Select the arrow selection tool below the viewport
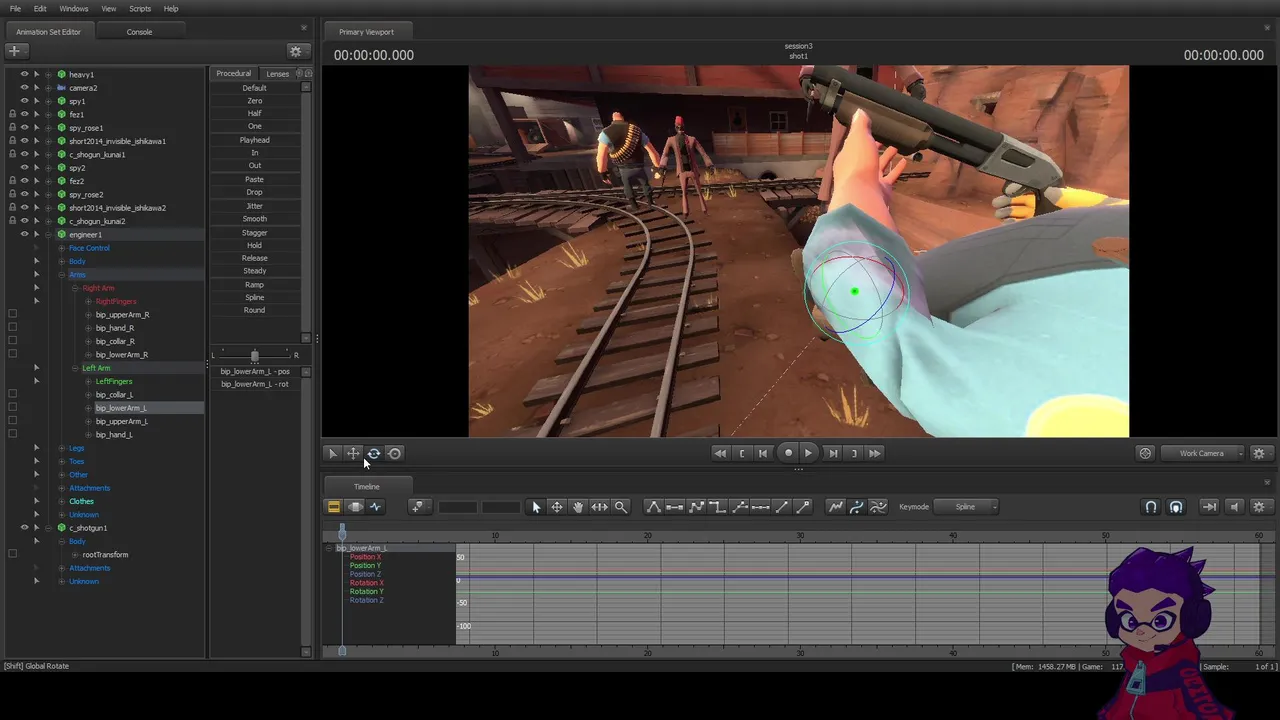The image size is (1280, 720). click(333, 454)
